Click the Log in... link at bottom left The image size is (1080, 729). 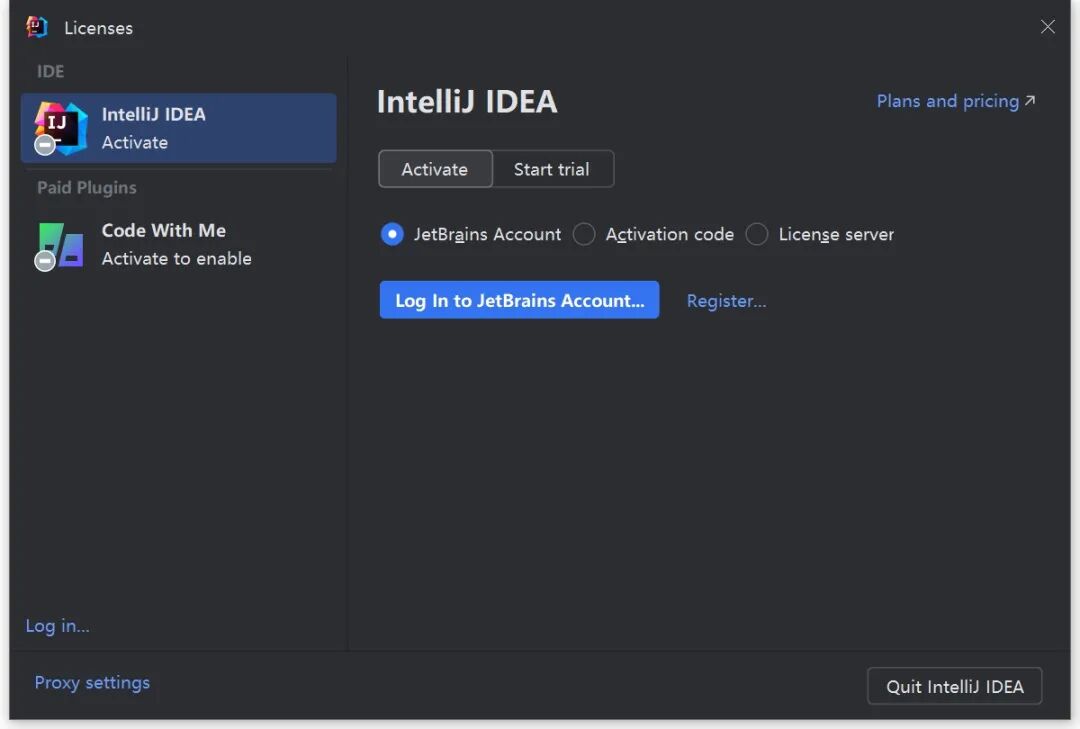tap(57, 626)
